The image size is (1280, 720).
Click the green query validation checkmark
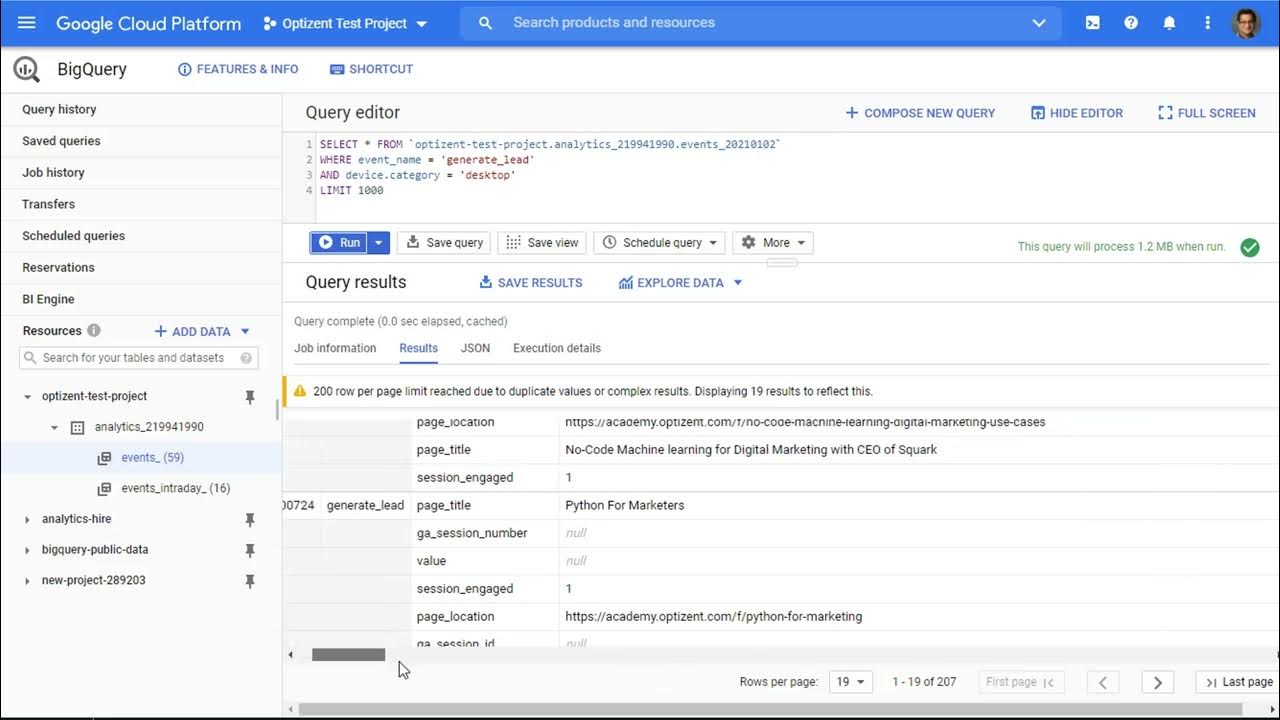pos(1250,247)
